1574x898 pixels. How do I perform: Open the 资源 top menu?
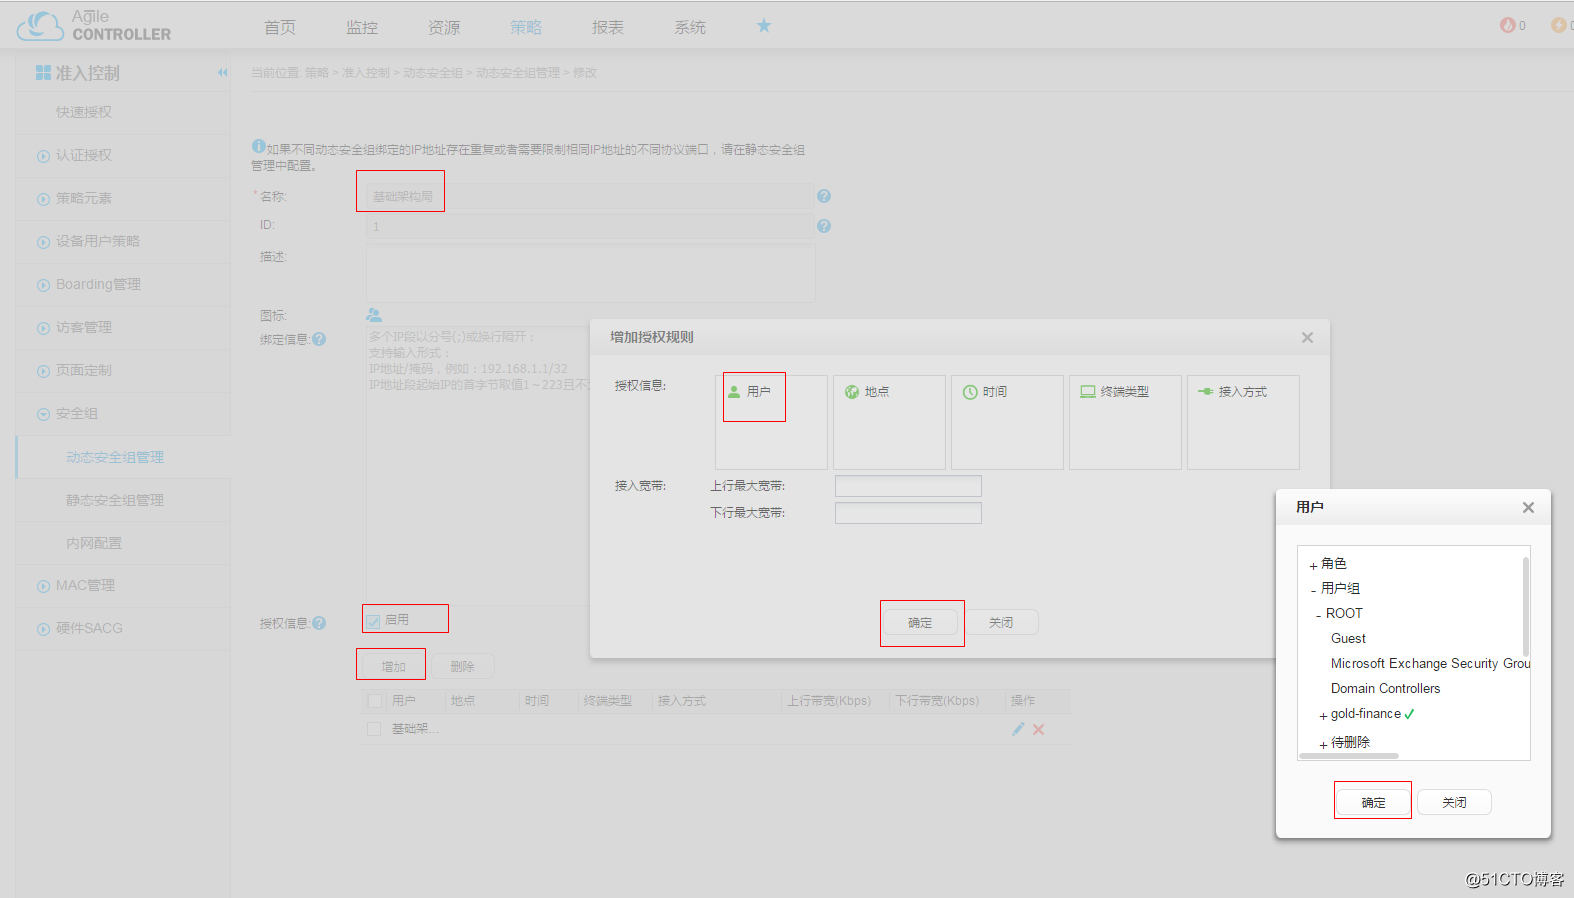444,27
